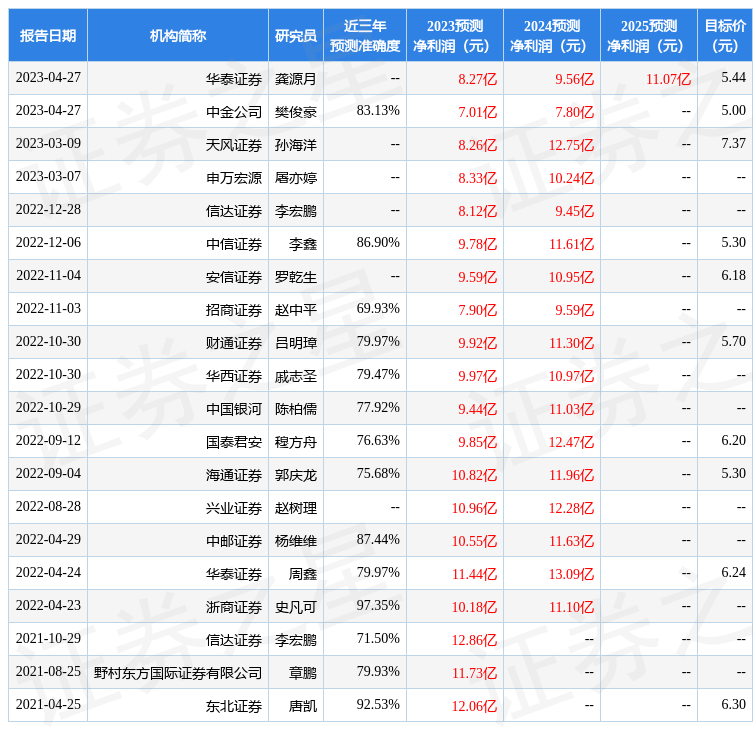The width and height of the screenshot is (753, 730).
Task: Click the 报告日期 column header
Action: tap(48, 36)
